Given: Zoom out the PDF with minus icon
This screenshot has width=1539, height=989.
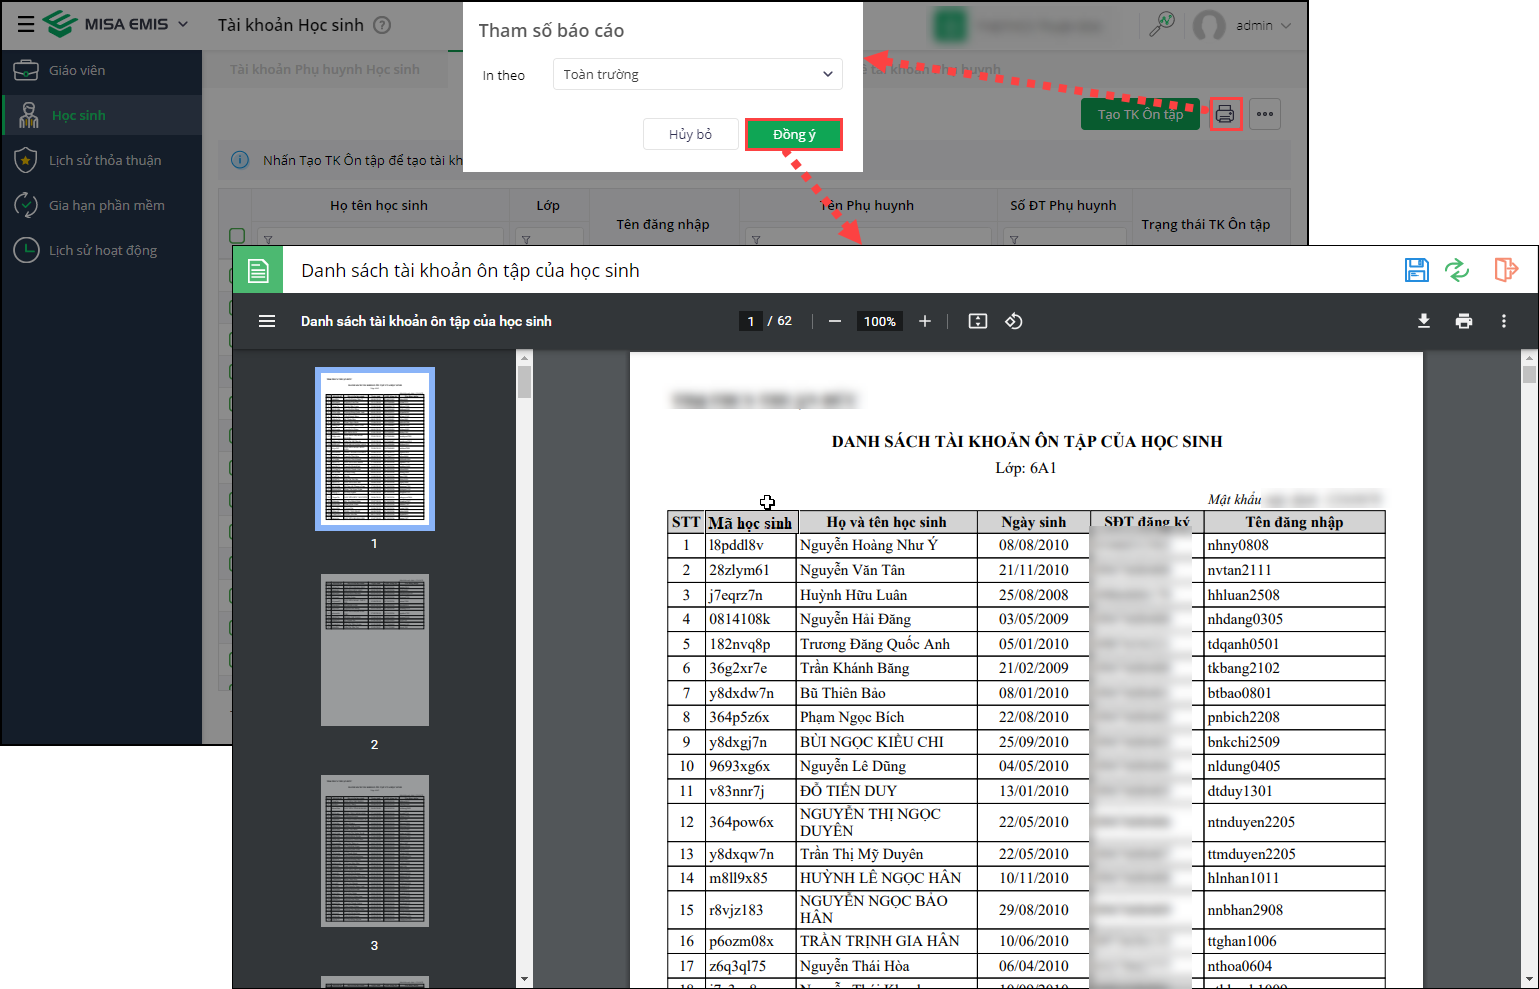Looking at the screenshot, I should 835,321.
